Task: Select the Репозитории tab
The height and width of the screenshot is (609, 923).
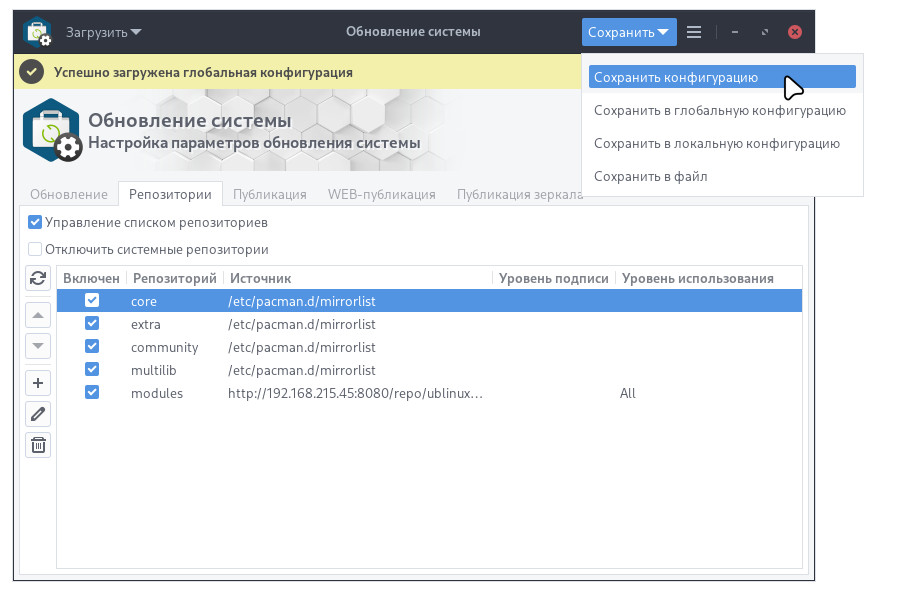Action: pyautogui.click(x=170, y=194)
